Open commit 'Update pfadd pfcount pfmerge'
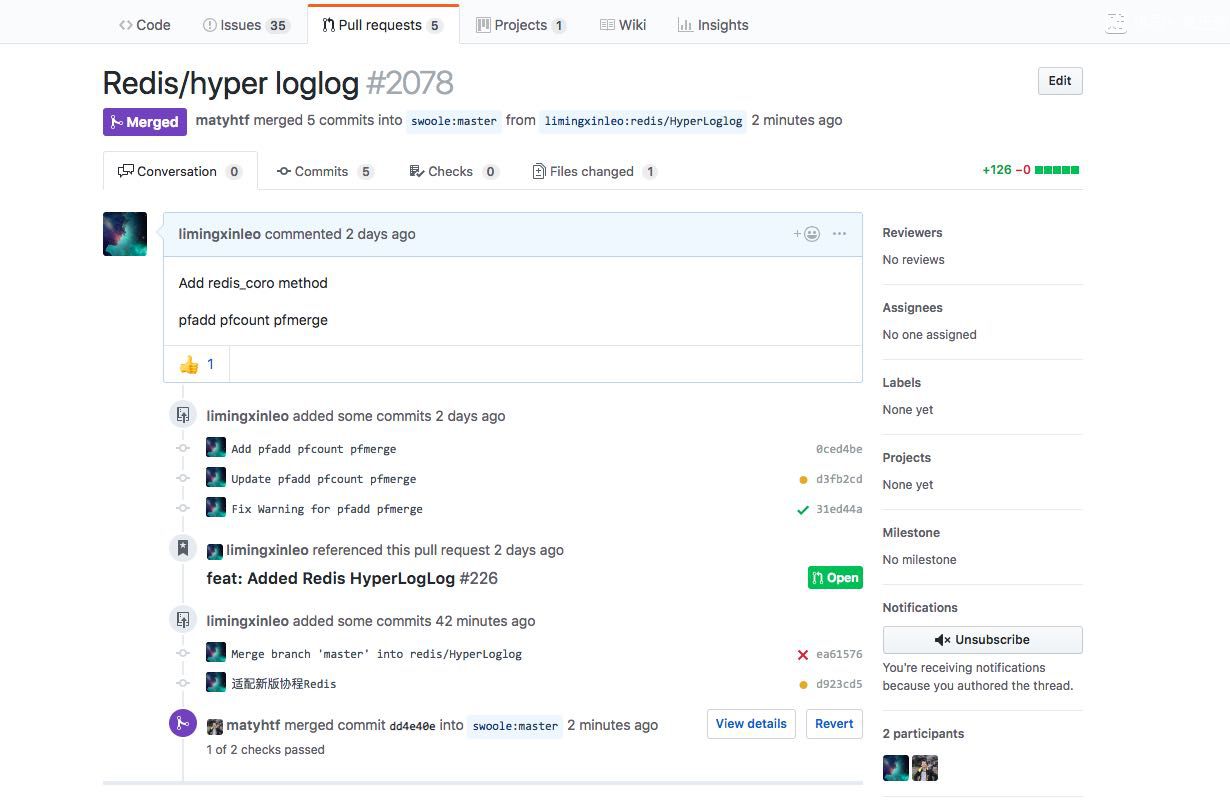Viewport: 1230px width, 800px height. [324, 479]
